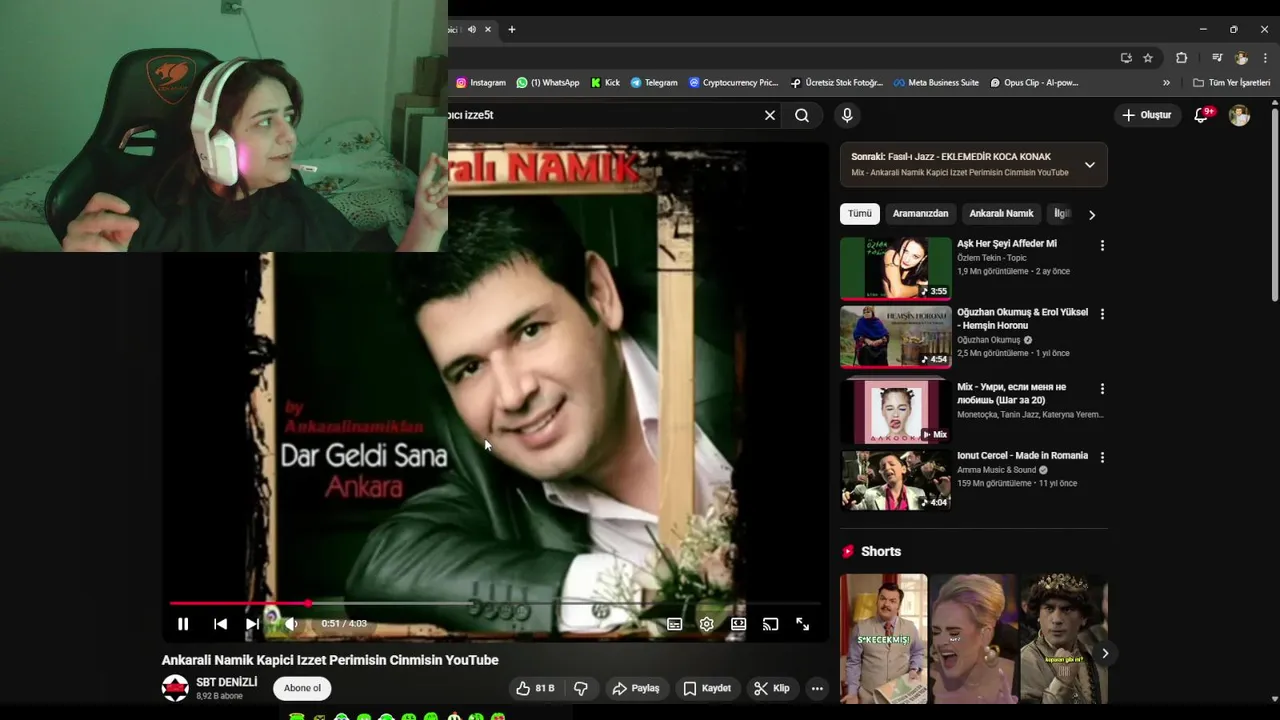
Task: Open WhatsApp bookmark
Action: click(x=548, y=83)
